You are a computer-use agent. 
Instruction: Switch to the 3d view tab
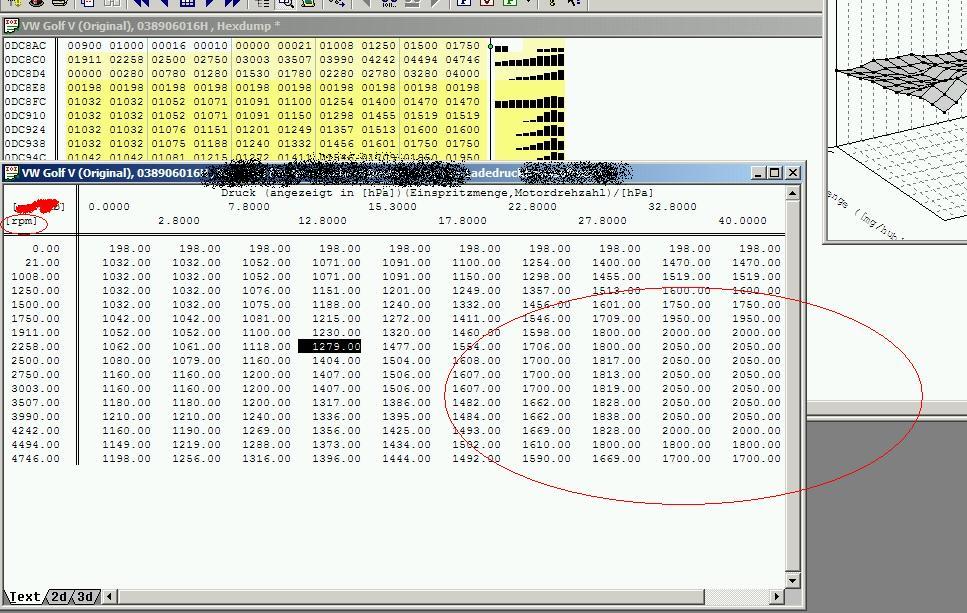pos(84,596)
